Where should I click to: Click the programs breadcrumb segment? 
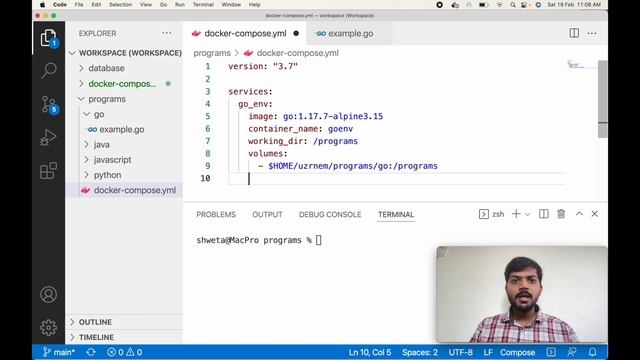click(x=212, y=53)
